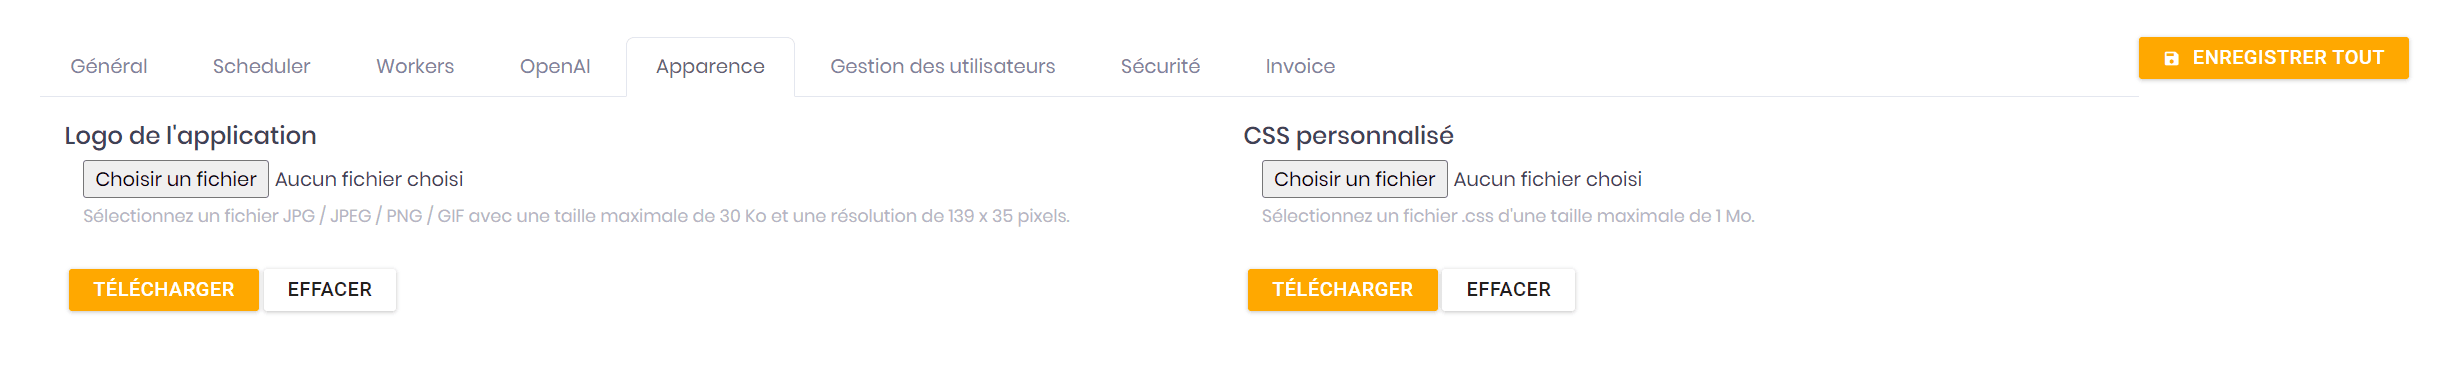This screenshot has width=2445, height=370.
Task: Click EFFACER under CSS personnalisé
Action: pos(1508,290)
